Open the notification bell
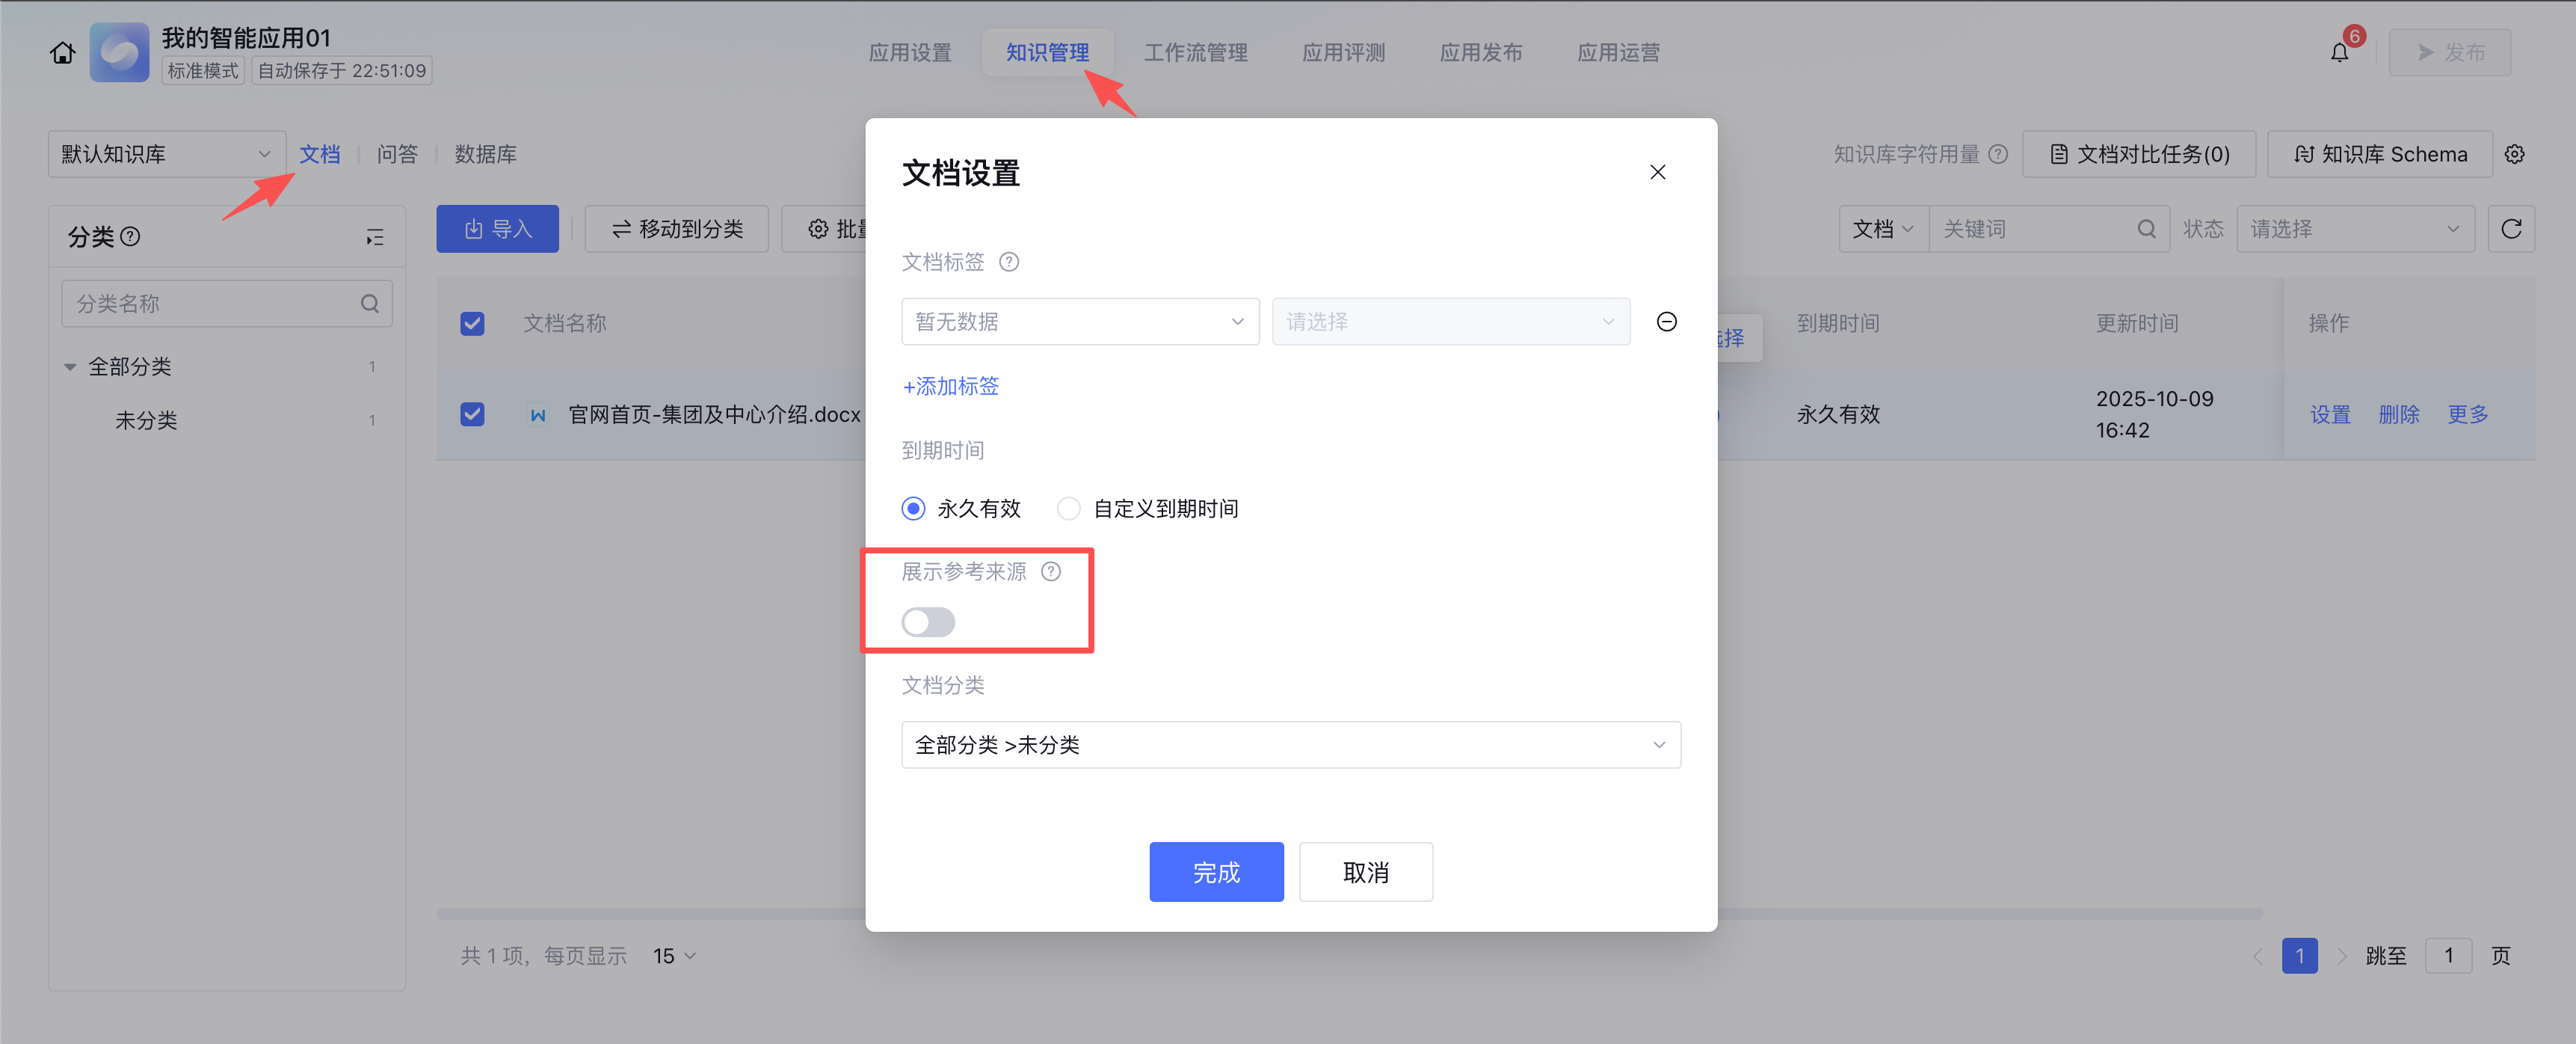 [2339, 53]
